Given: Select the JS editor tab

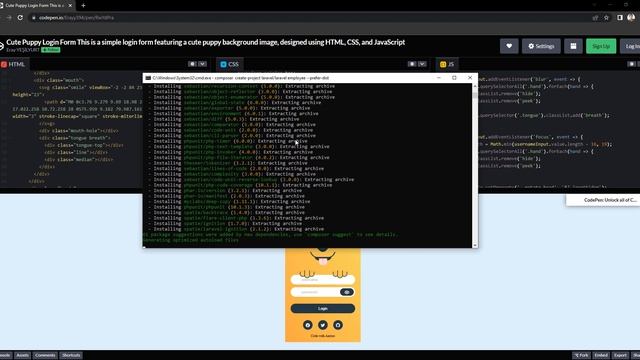Looking at the screenshot, I should tap(447, 64).
